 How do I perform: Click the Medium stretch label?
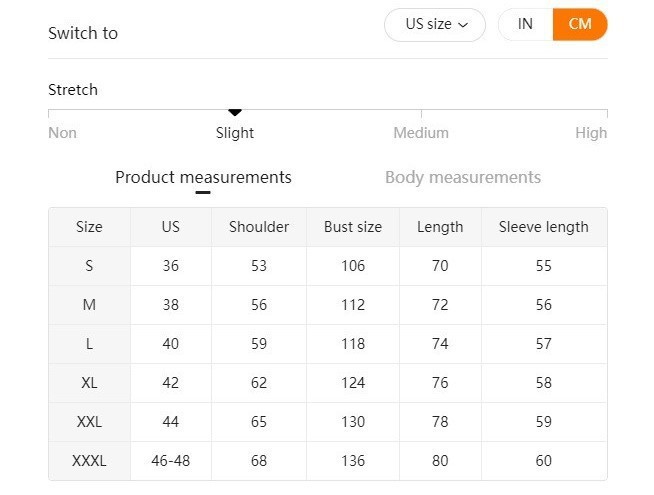(x=420, y=133)
